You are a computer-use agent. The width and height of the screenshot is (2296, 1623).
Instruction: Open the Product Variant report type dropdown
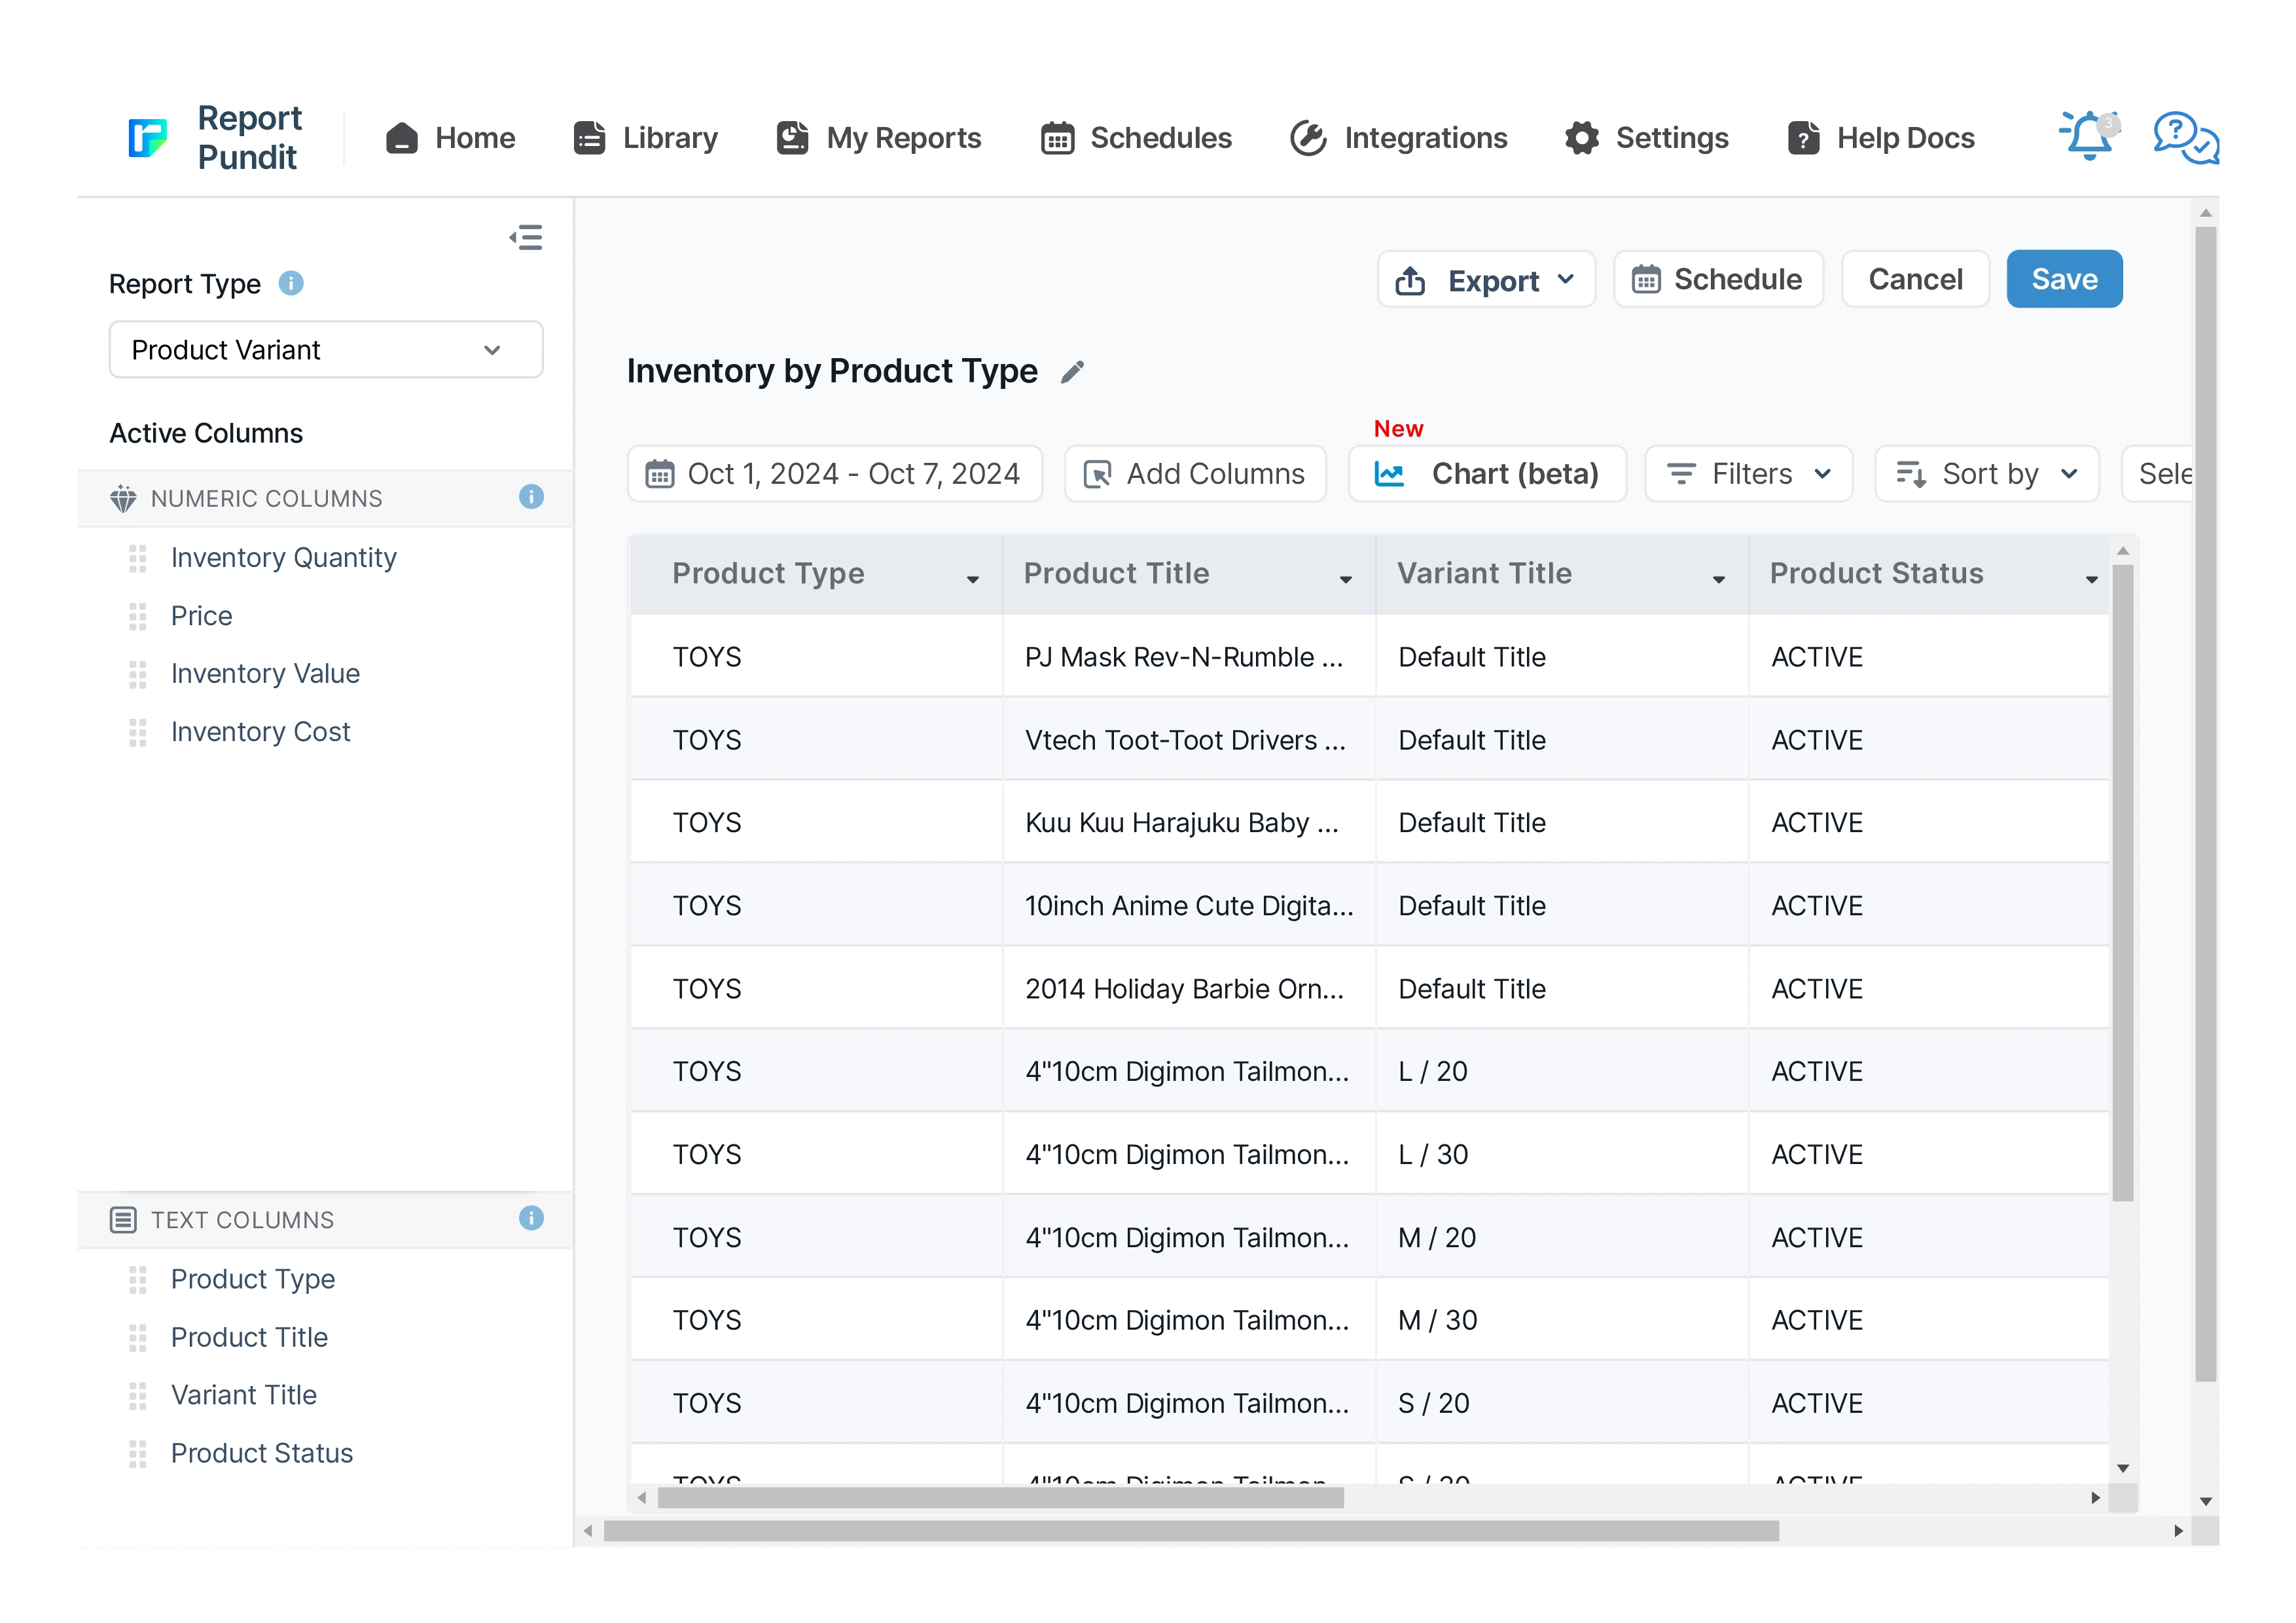[325, 350]
